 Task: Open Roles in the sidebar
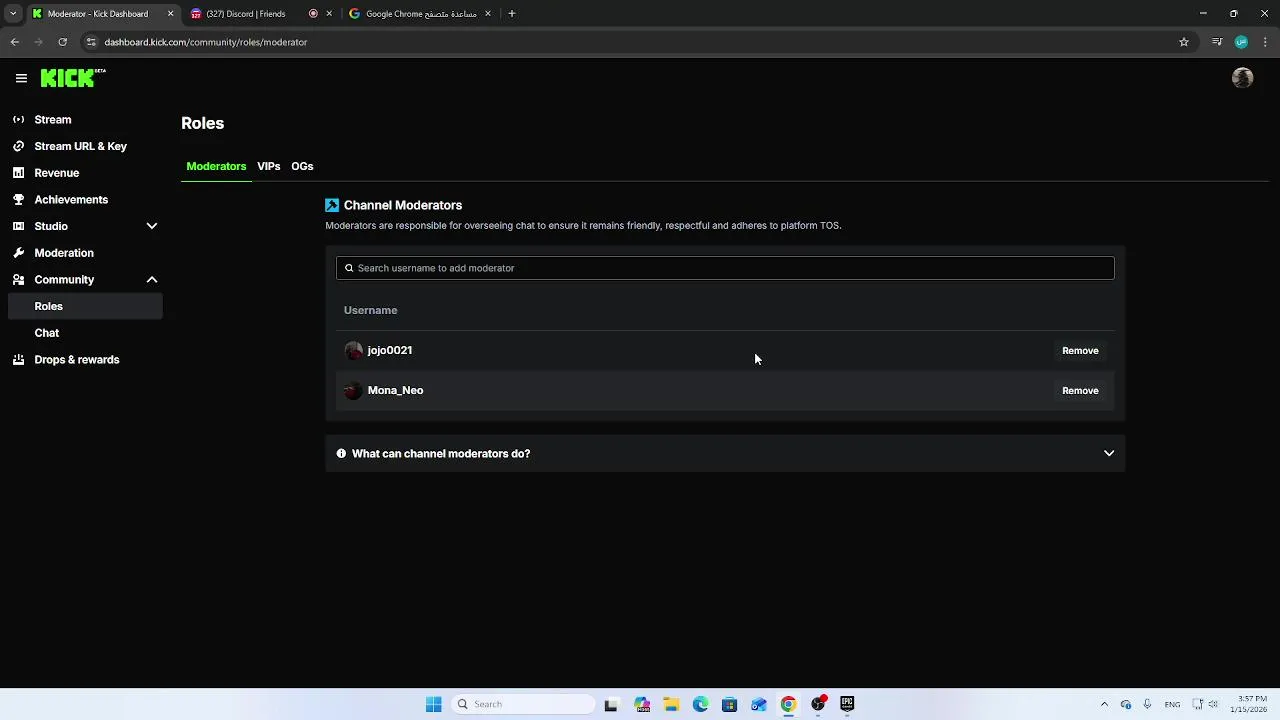click(x=85, y=306)
